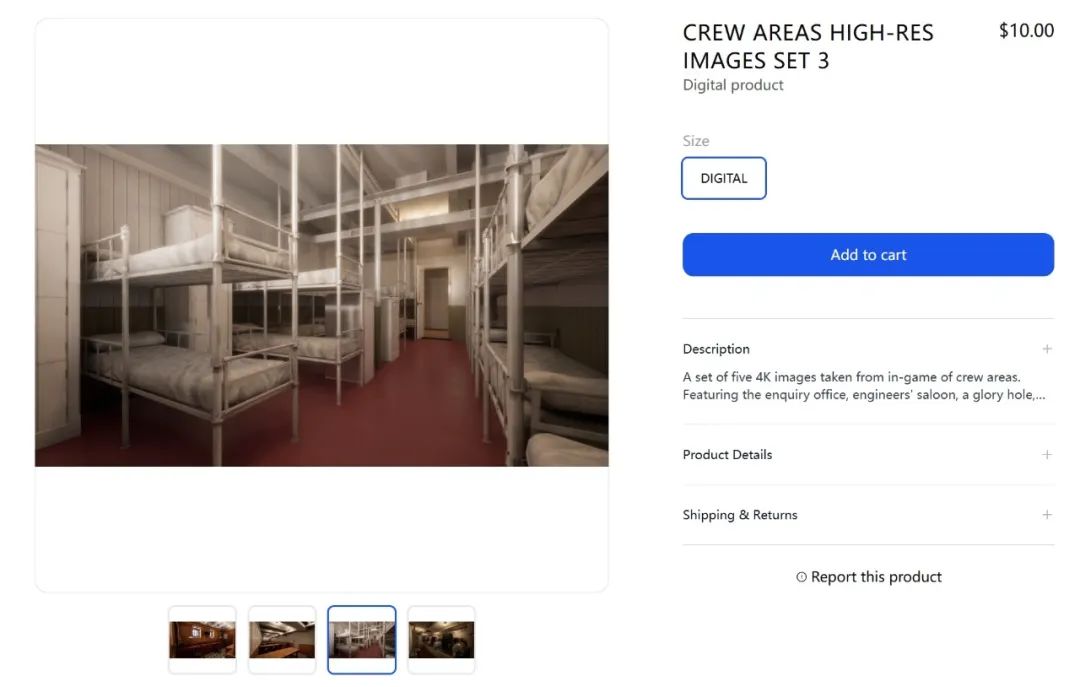Click the plus icon beside Product Details
Viewport: 1080px width, 687px height.
(x=1046, y=455)
